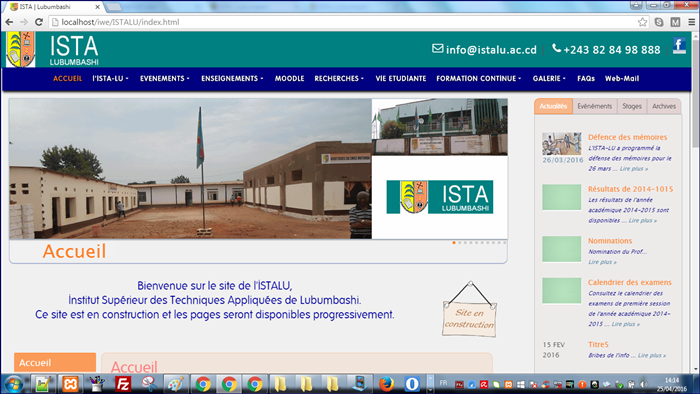The width and height of the screenshot is (700, 394).
Task: Click the browser vertical scrollbar
Action: coord(696,201)
